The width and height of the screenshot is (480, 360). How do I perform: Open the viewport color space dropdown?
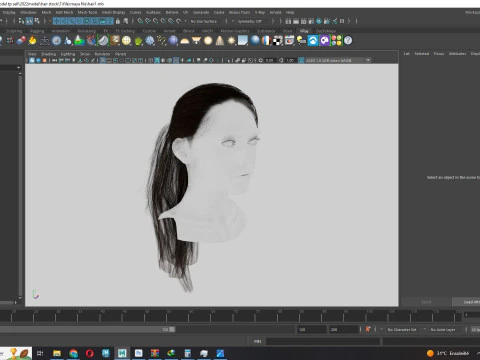(338, 60)
